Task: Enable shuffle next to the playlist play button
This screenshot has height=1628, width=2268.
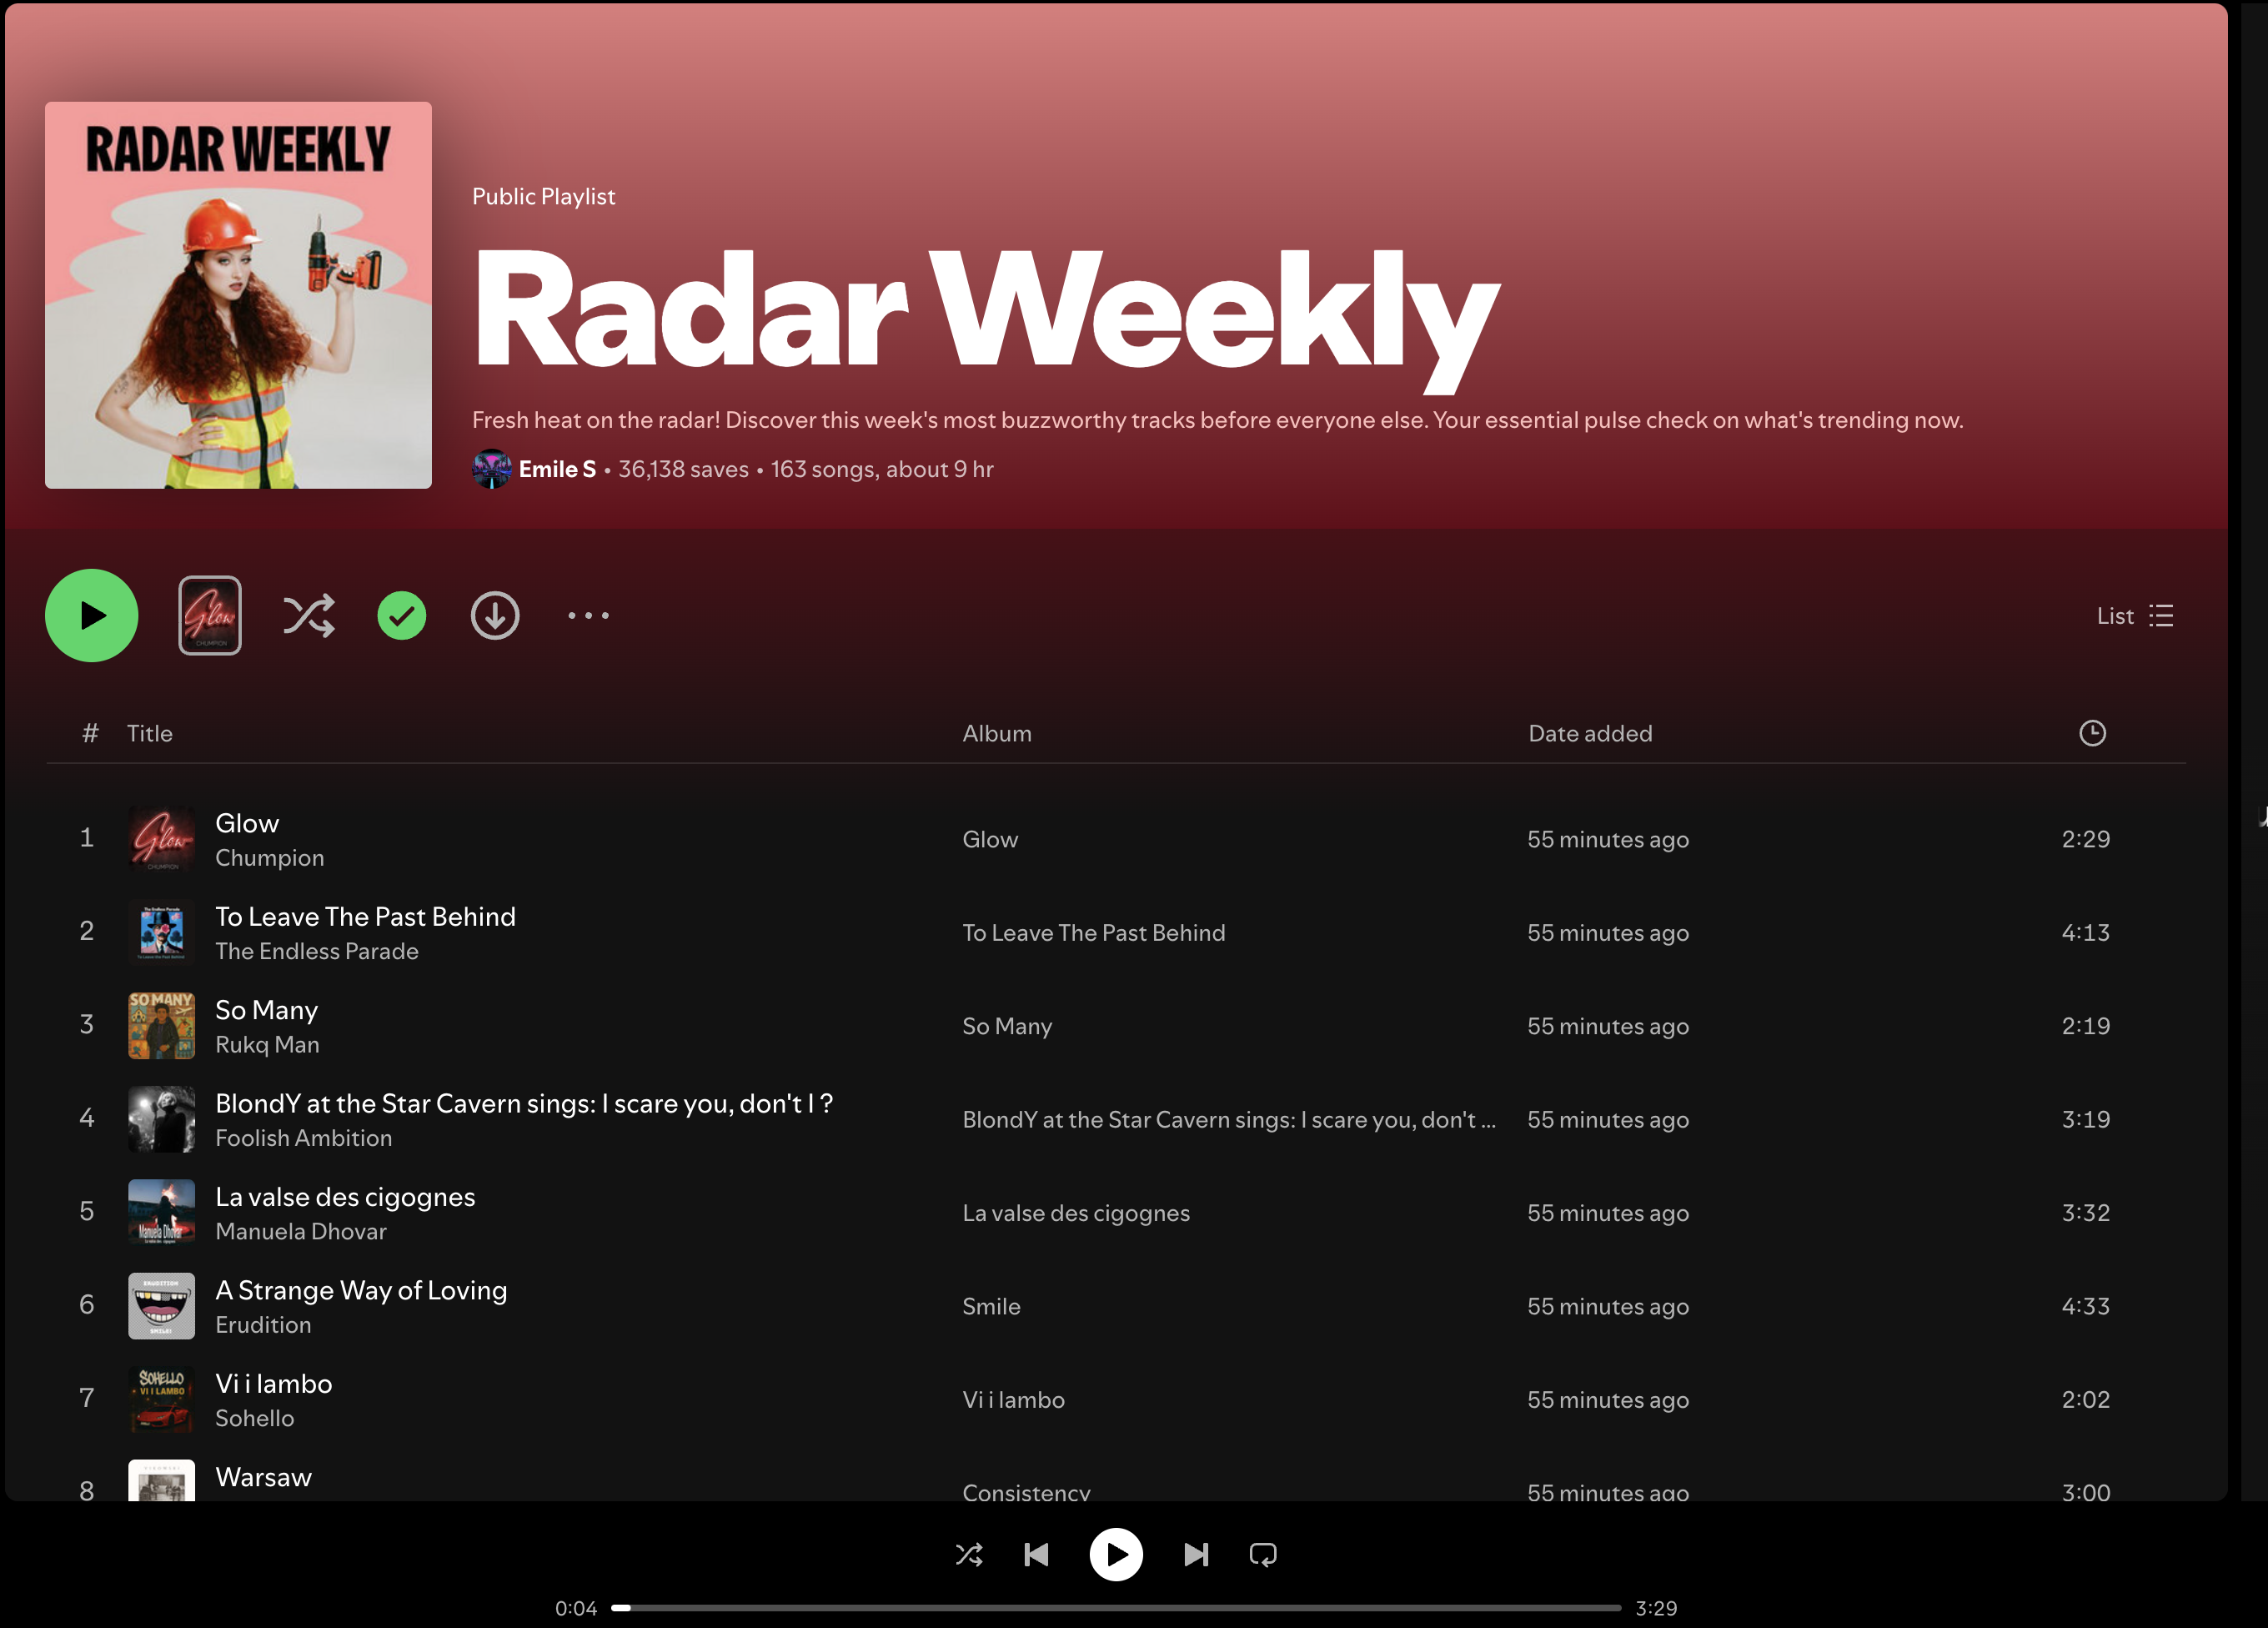Action: (x=308, y=615)
